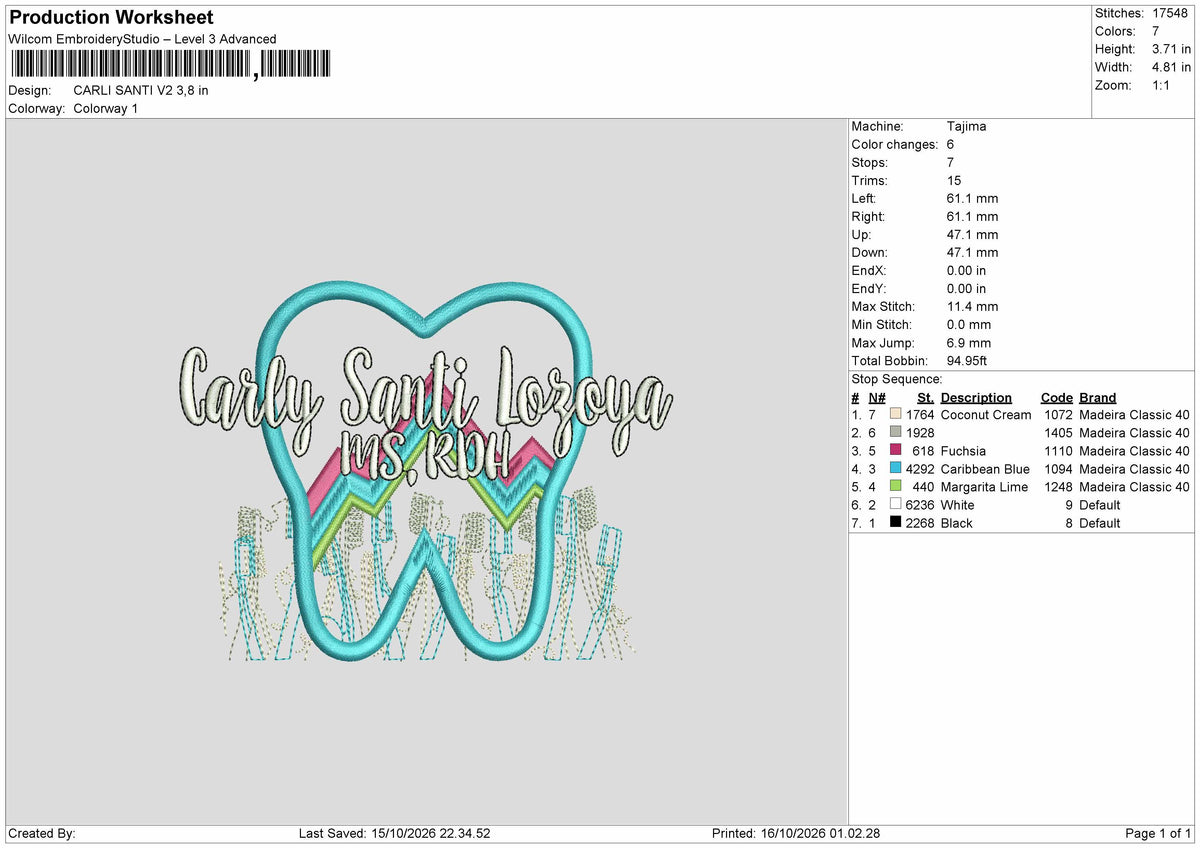Select the Height value 3.71 in
Viewport: 1200px width, 848px height.
(1172, 49)
